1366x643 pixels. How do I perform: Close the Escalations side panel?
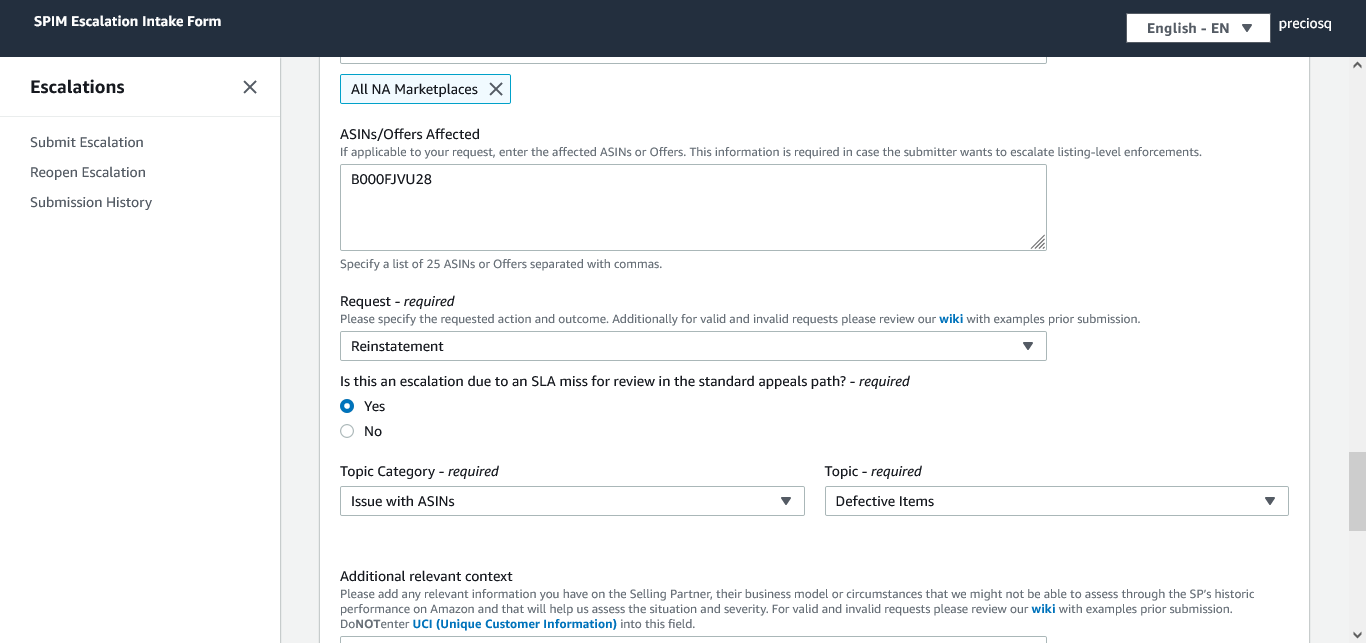click(250, 87)
